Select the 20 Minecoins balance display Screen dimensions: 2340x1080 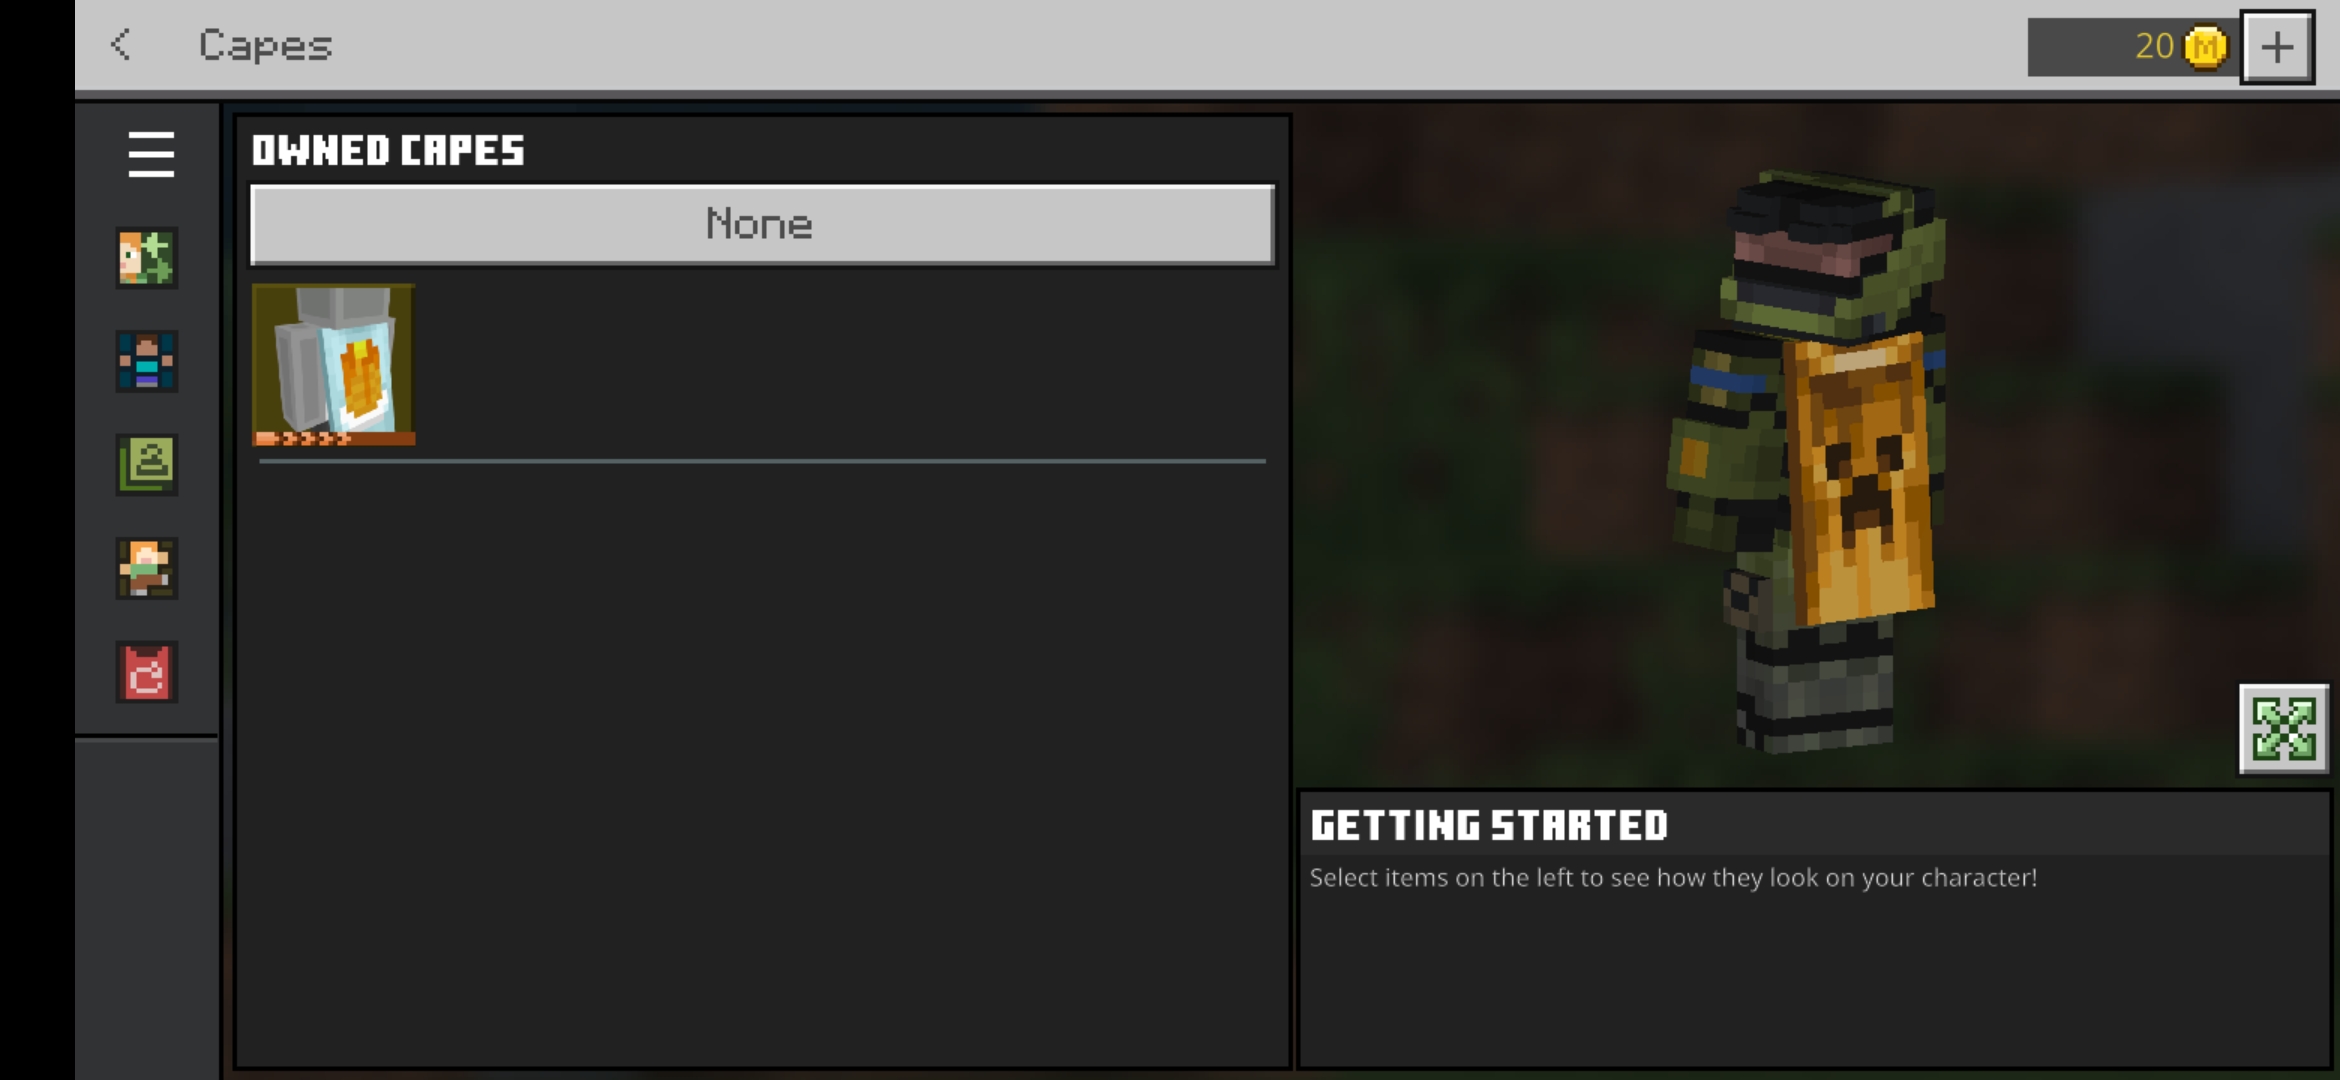click(x=2133, y=47)
